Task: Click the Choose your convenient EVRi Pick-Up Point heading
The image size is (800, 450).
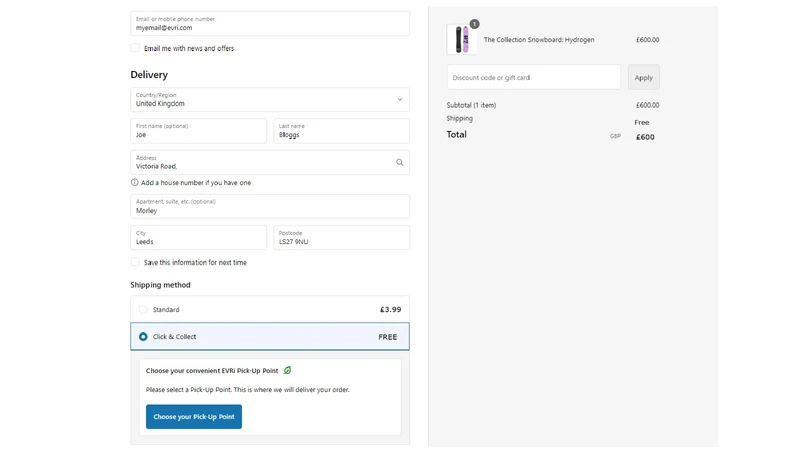Action: 212,370
